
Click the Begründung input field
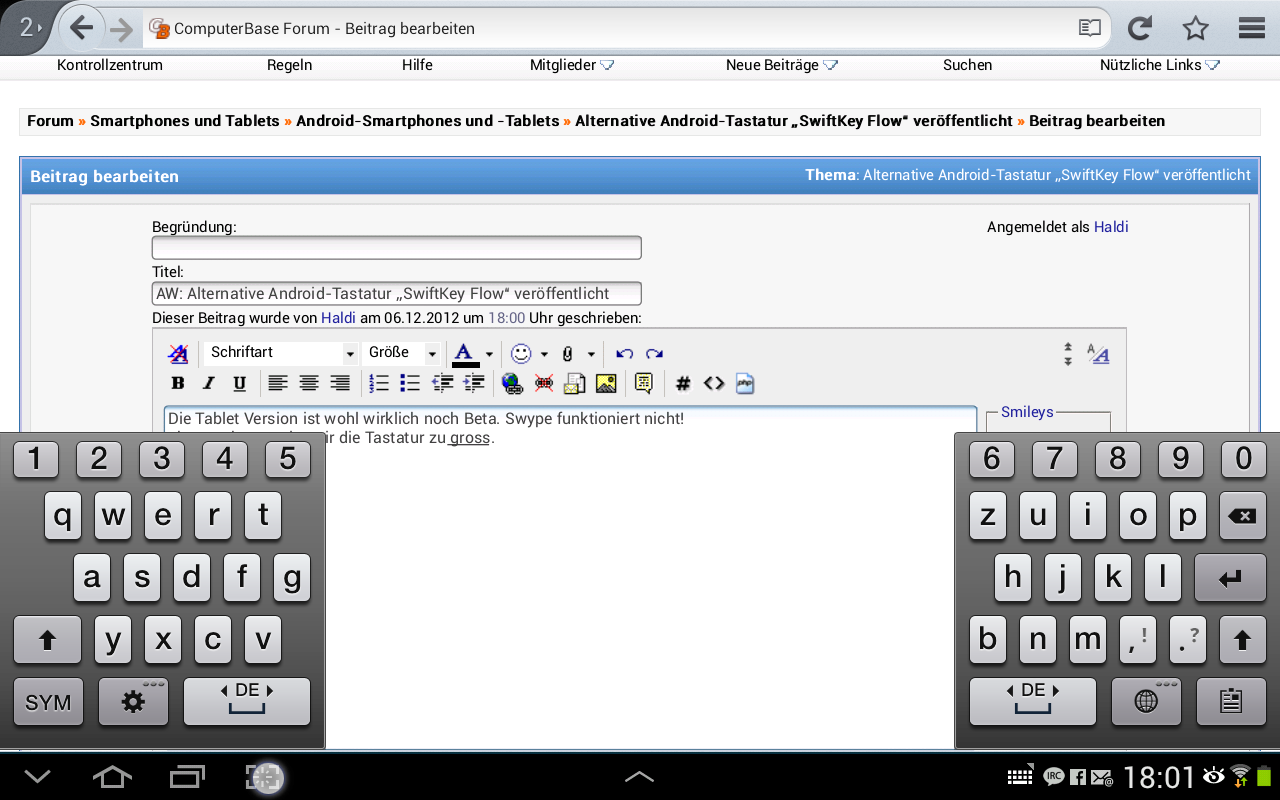396,248
